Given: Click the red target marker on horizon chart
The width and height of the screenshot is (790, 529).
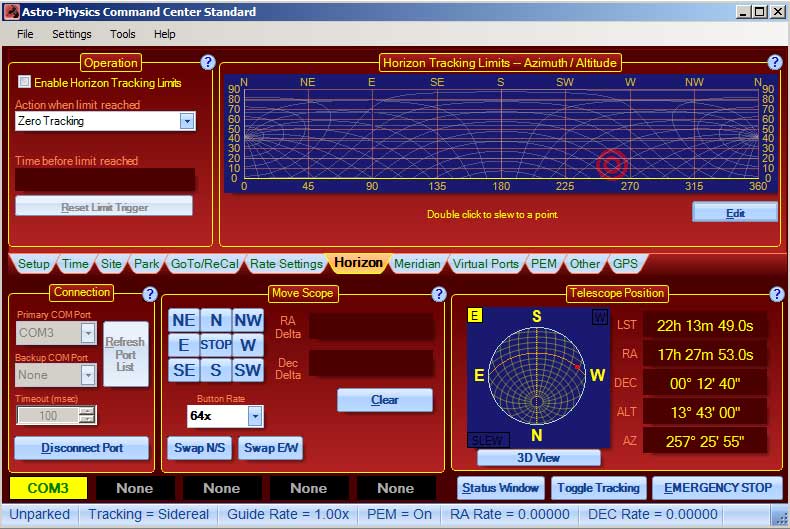Looking at the screenshot, I should click(612, 164).
